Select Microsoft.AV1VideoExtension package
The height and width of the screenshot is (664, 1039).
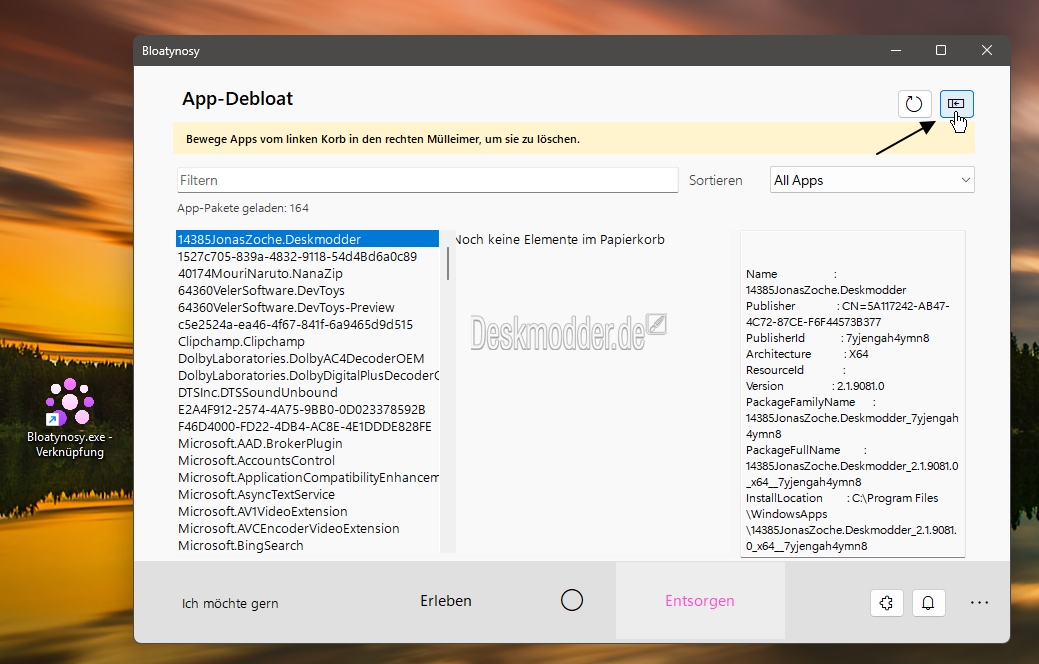[307, 512]
